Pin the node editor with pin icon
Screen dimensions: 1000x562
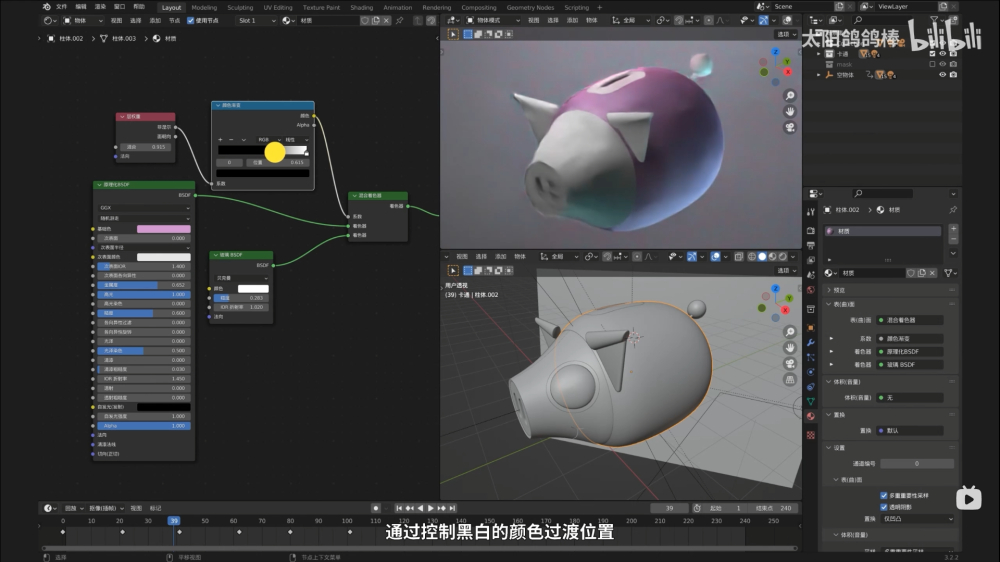[x=400, y=20]
